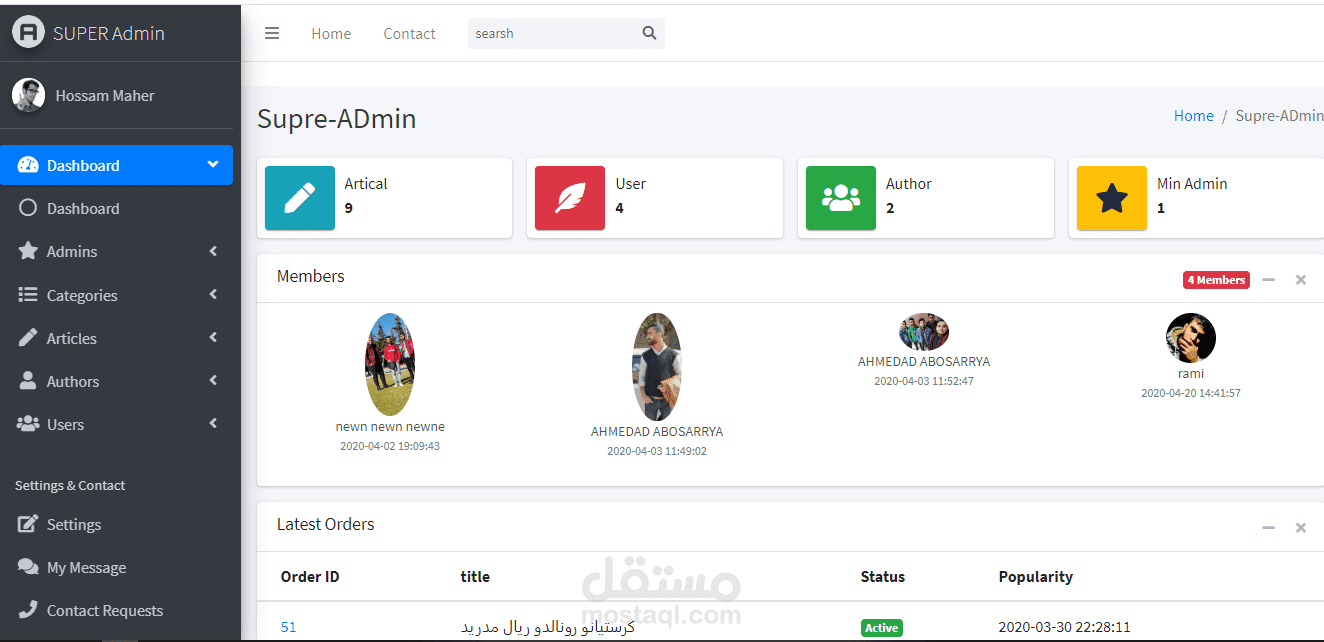Image resolution: width=1324 pixels, height=642 pixels.
Task: Click the Popularity column header
Action: (1035, 576)
